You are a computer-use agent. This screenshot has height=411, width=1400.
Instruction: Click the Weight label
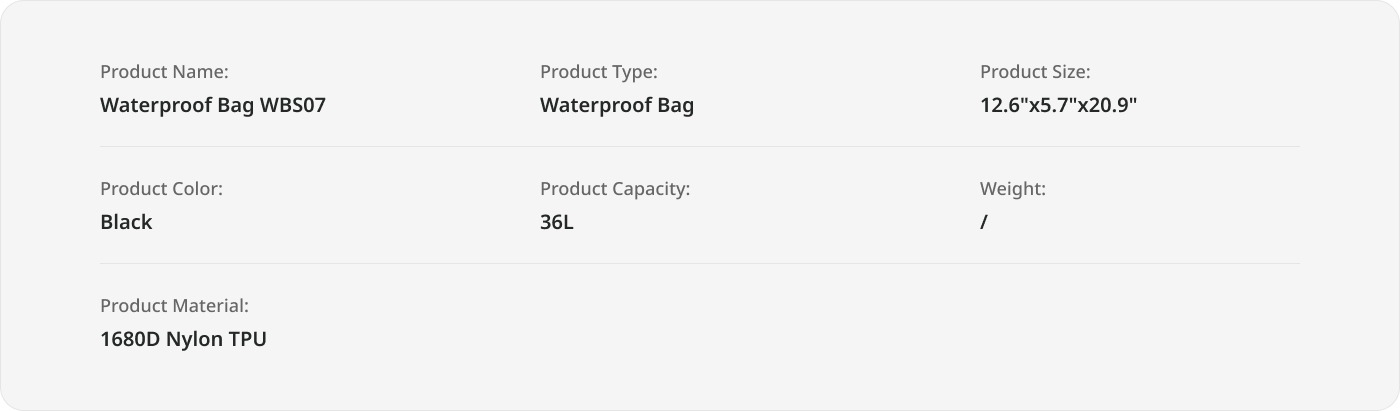[x=1013, y=189]
